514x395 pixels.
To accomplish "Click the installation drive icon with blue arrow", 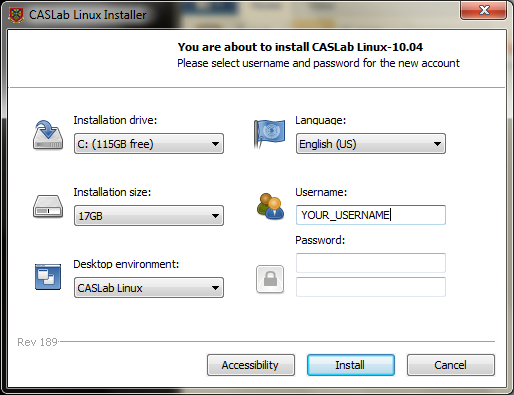I will [48, 135].
